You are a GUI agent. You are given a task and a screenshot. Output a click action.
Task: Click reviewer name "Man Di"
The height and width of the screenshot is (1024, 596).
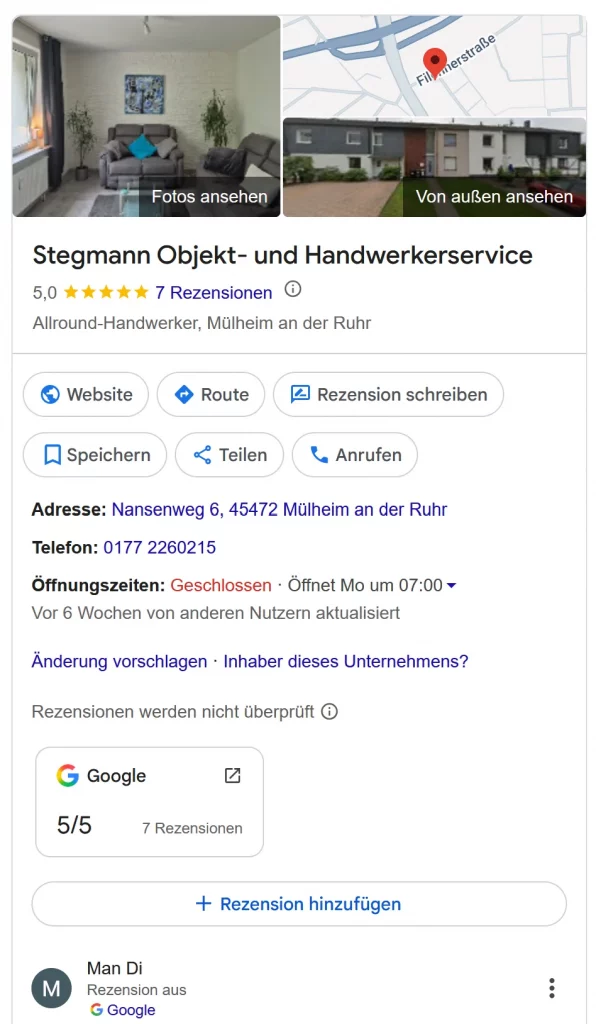115,968
